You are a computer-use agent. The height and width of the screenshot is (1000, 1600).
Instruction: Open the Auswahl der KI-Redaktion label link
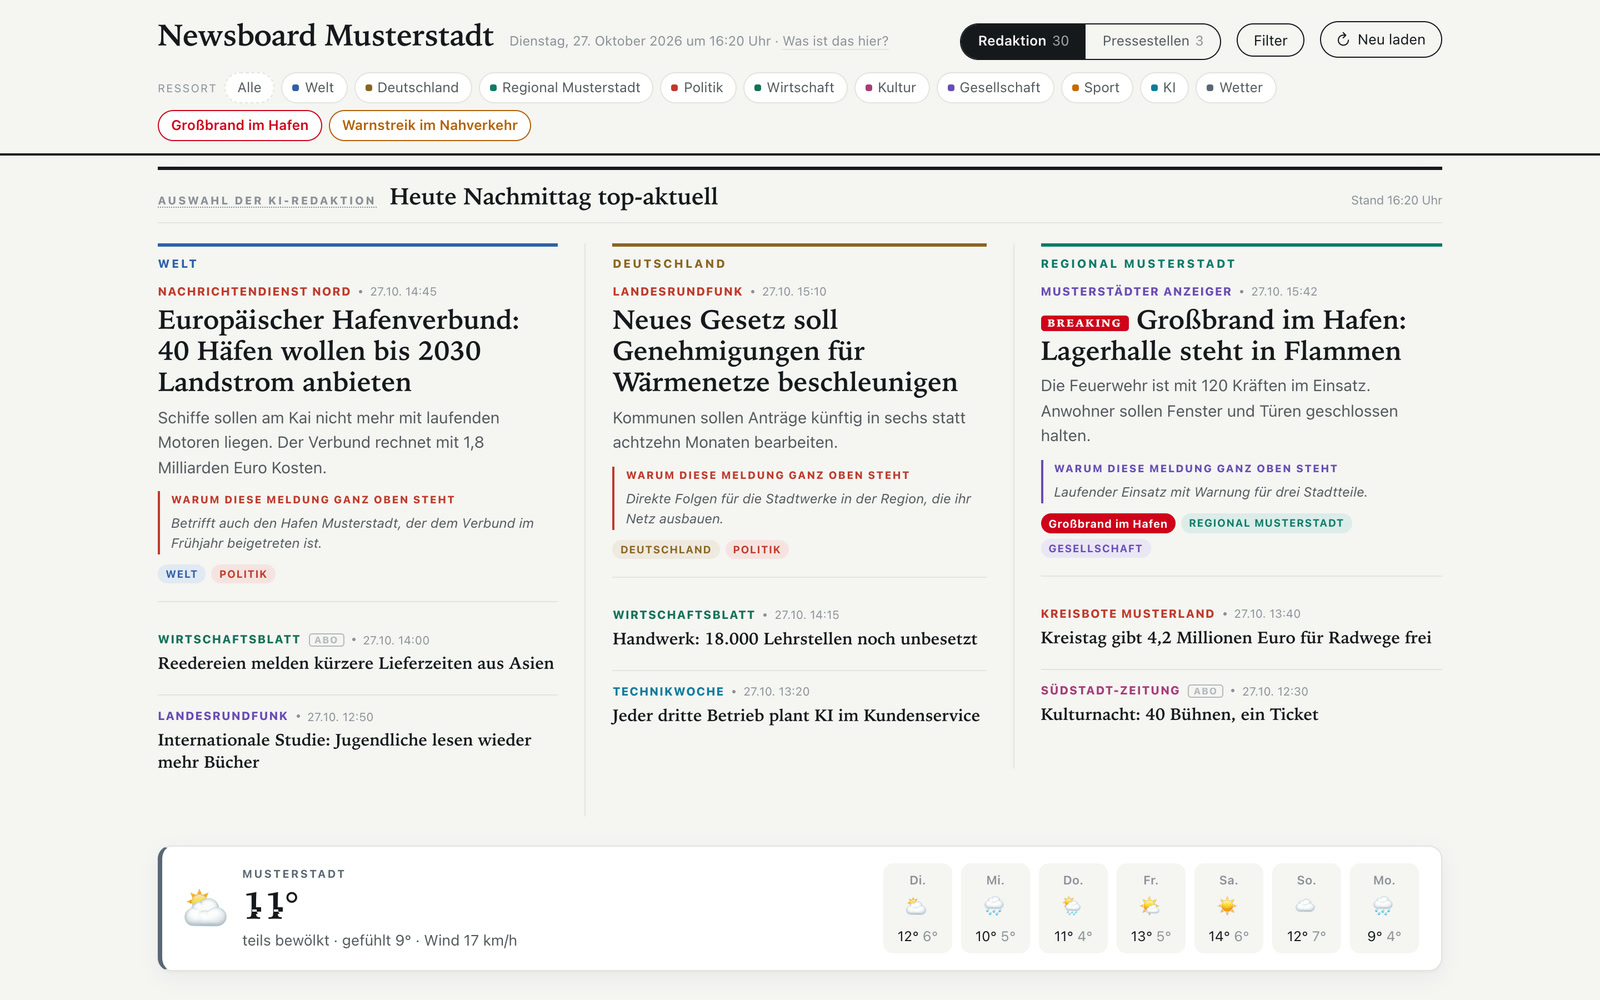click(x=267, y=200)
